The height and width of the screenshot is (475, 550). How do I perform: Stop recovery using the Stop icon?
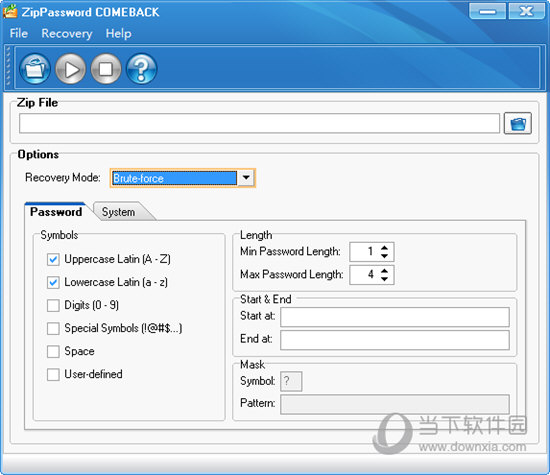pos(106,68)
